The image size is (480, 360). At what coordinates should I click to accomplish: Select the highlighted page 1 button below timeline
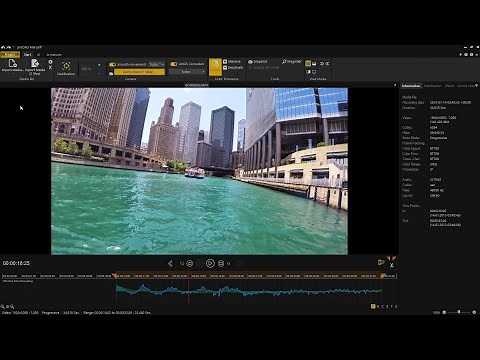(x=373, y=306)
